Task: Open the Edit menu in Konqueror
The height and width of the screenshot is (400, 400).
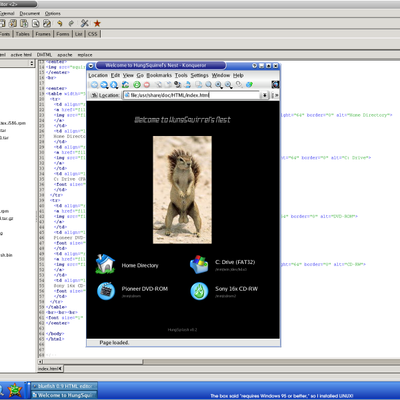Action: [115, 75]
